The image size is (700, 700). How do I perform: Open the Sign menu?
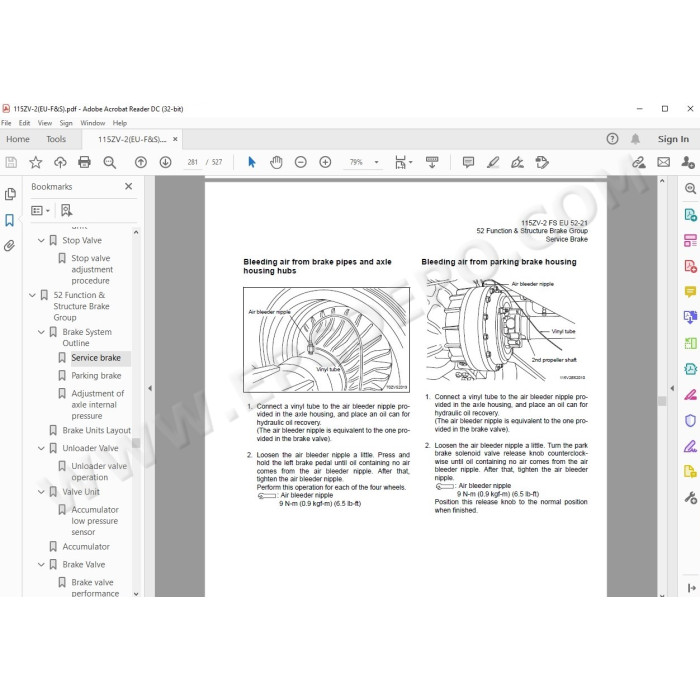coord(66,123)
